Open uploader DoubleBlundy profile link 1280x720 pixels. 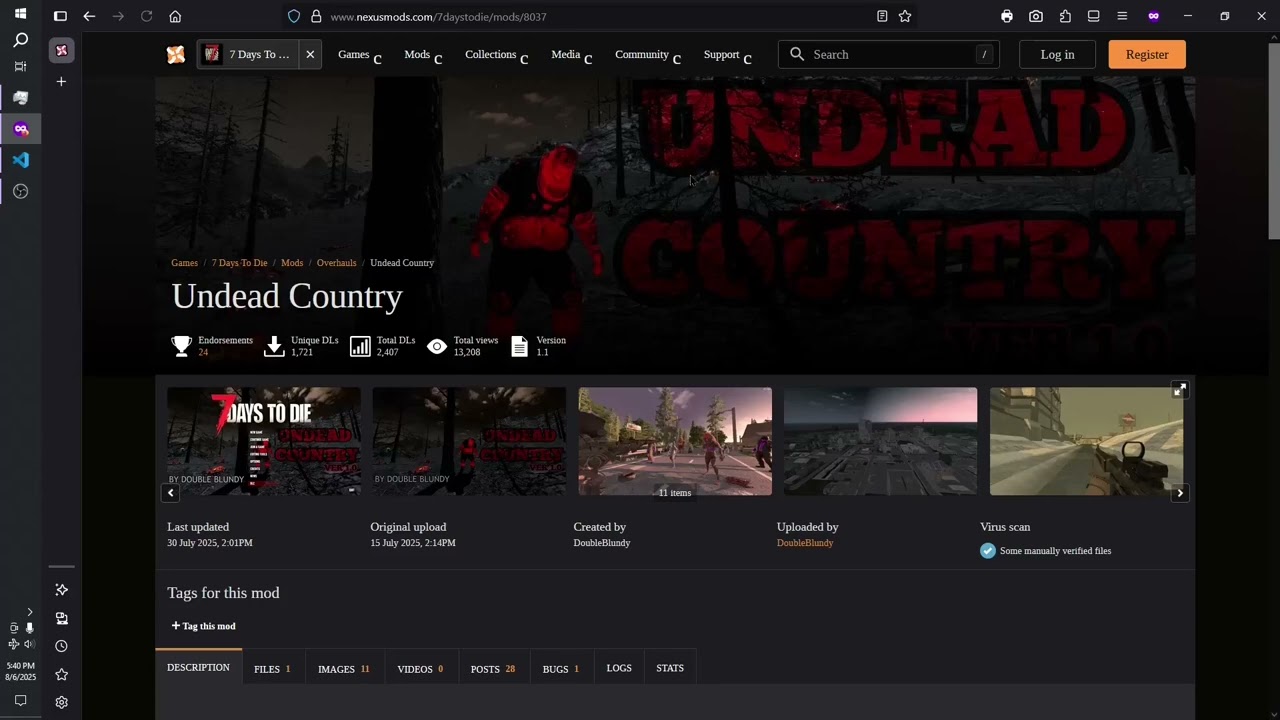point(805,543)
